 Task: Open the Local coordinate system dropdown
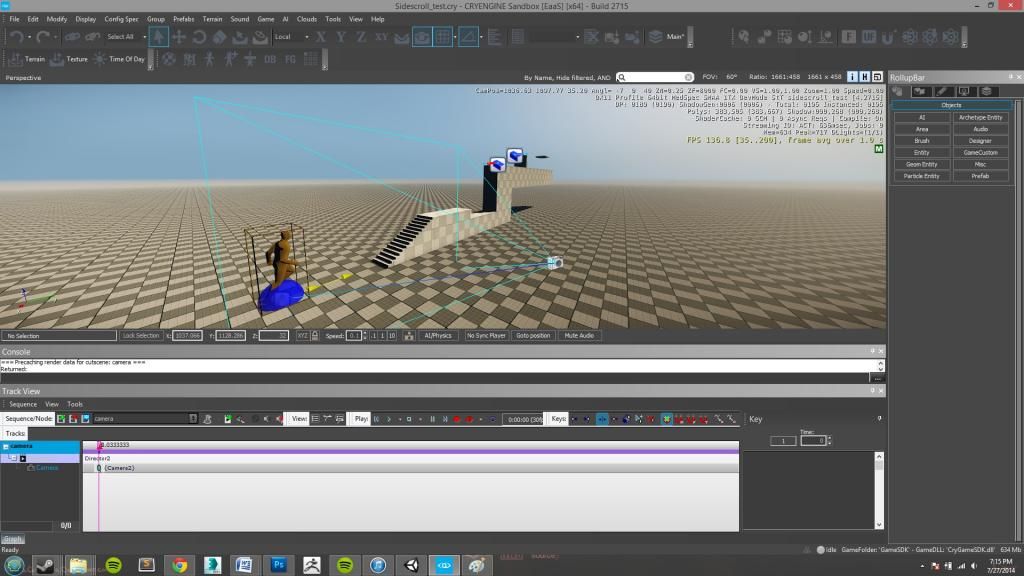tap(288, 37)
